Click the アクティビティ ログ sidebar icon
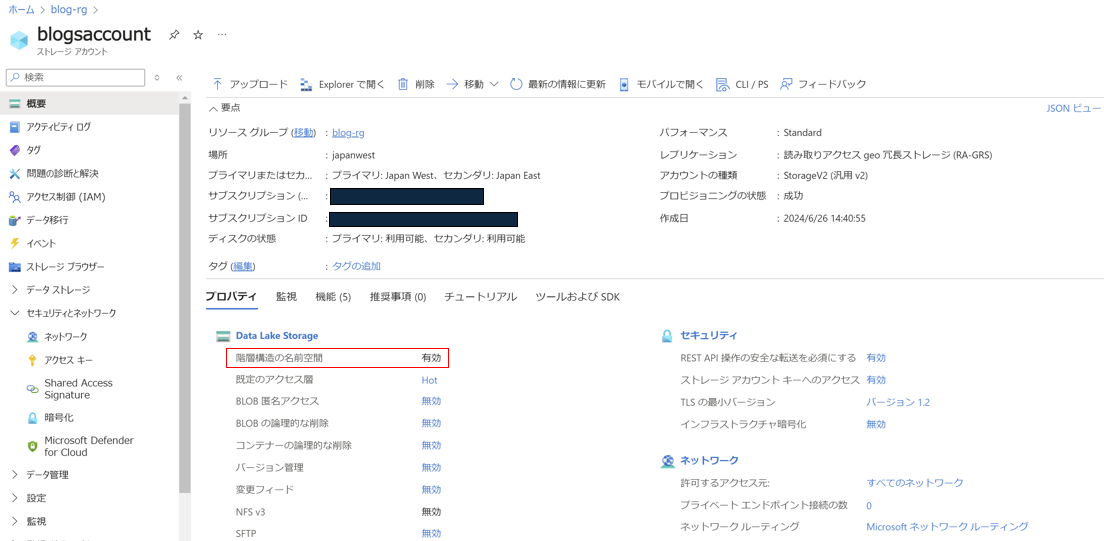The width and height of the screenshot is (1104, 541). click(15, 127)
